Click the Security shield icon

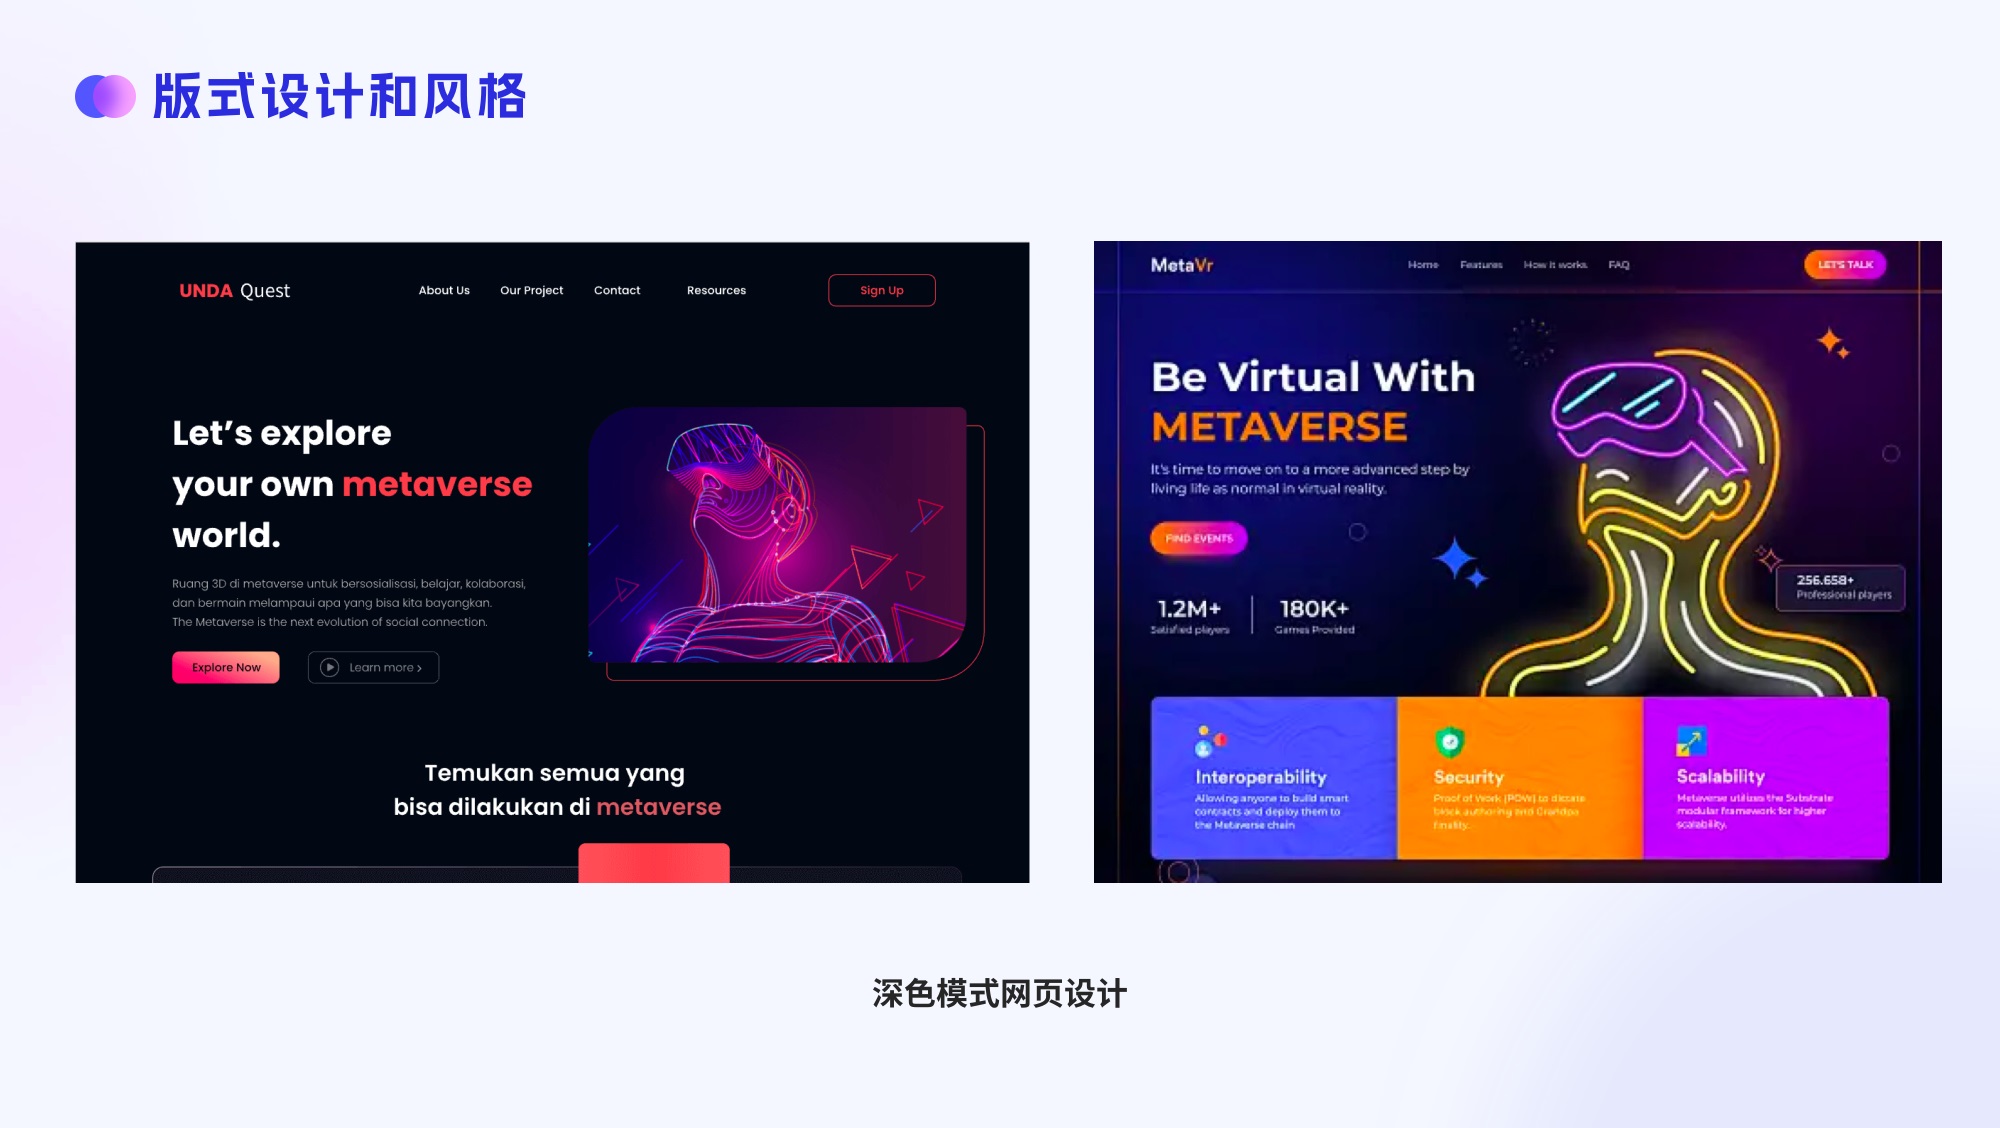pyautogui.click(x=1446, y=739)
